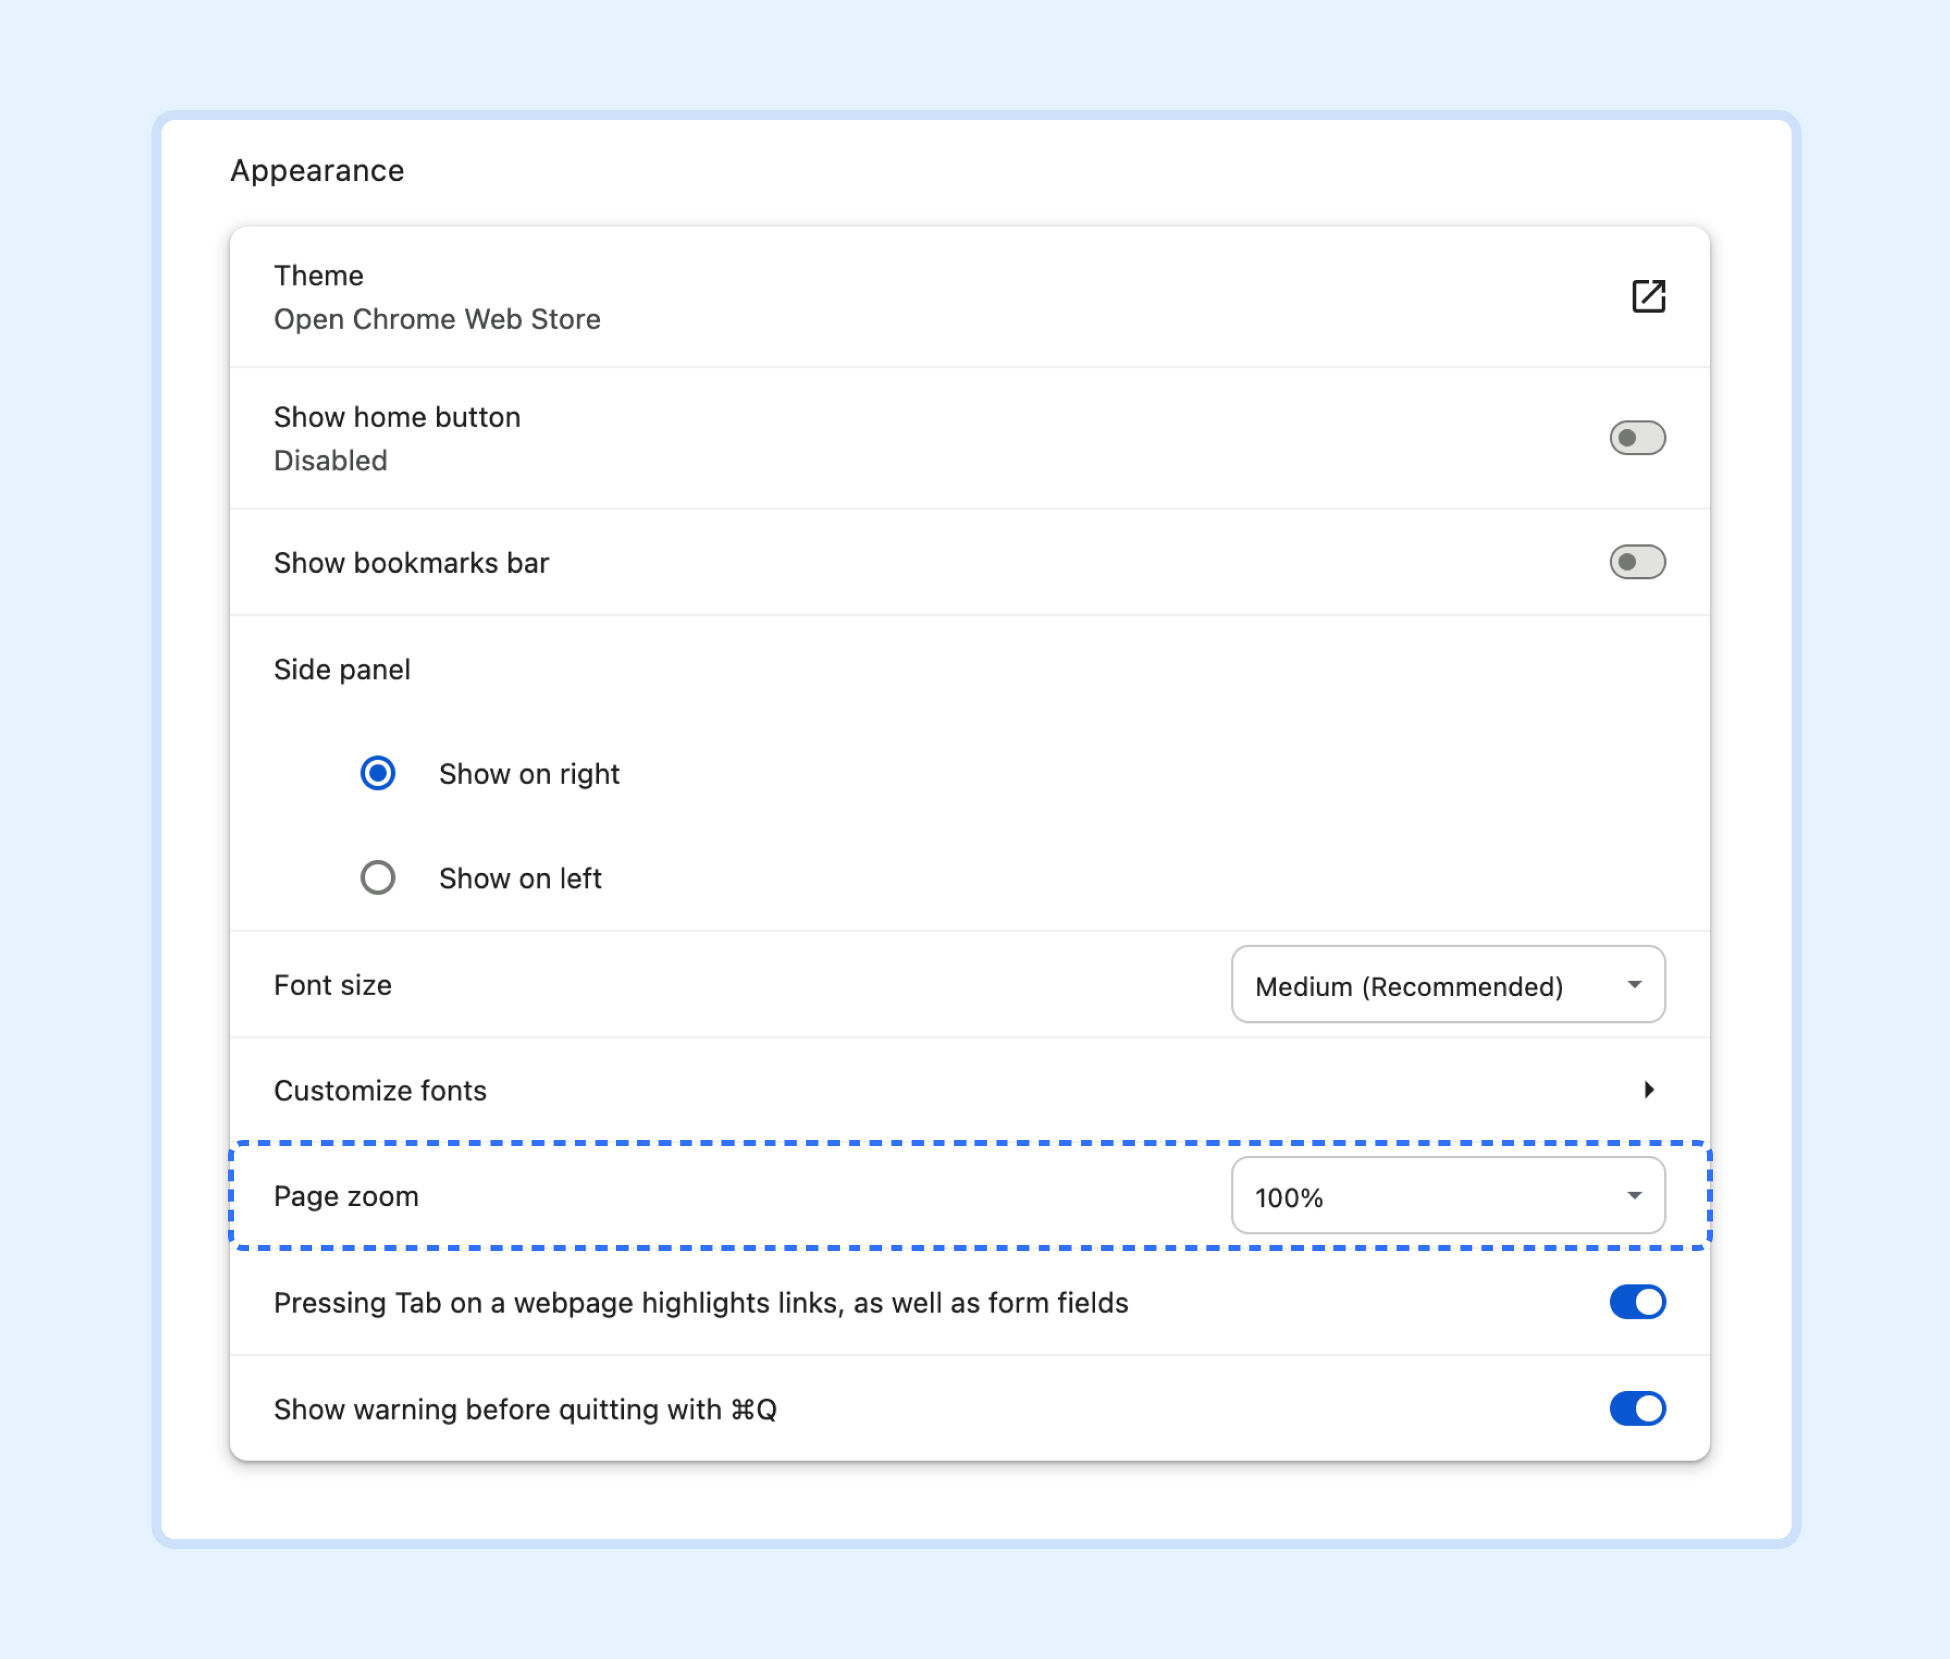Click the Font size label
The height and width of the screenshot is (1659, 1950).
[332, 985]
